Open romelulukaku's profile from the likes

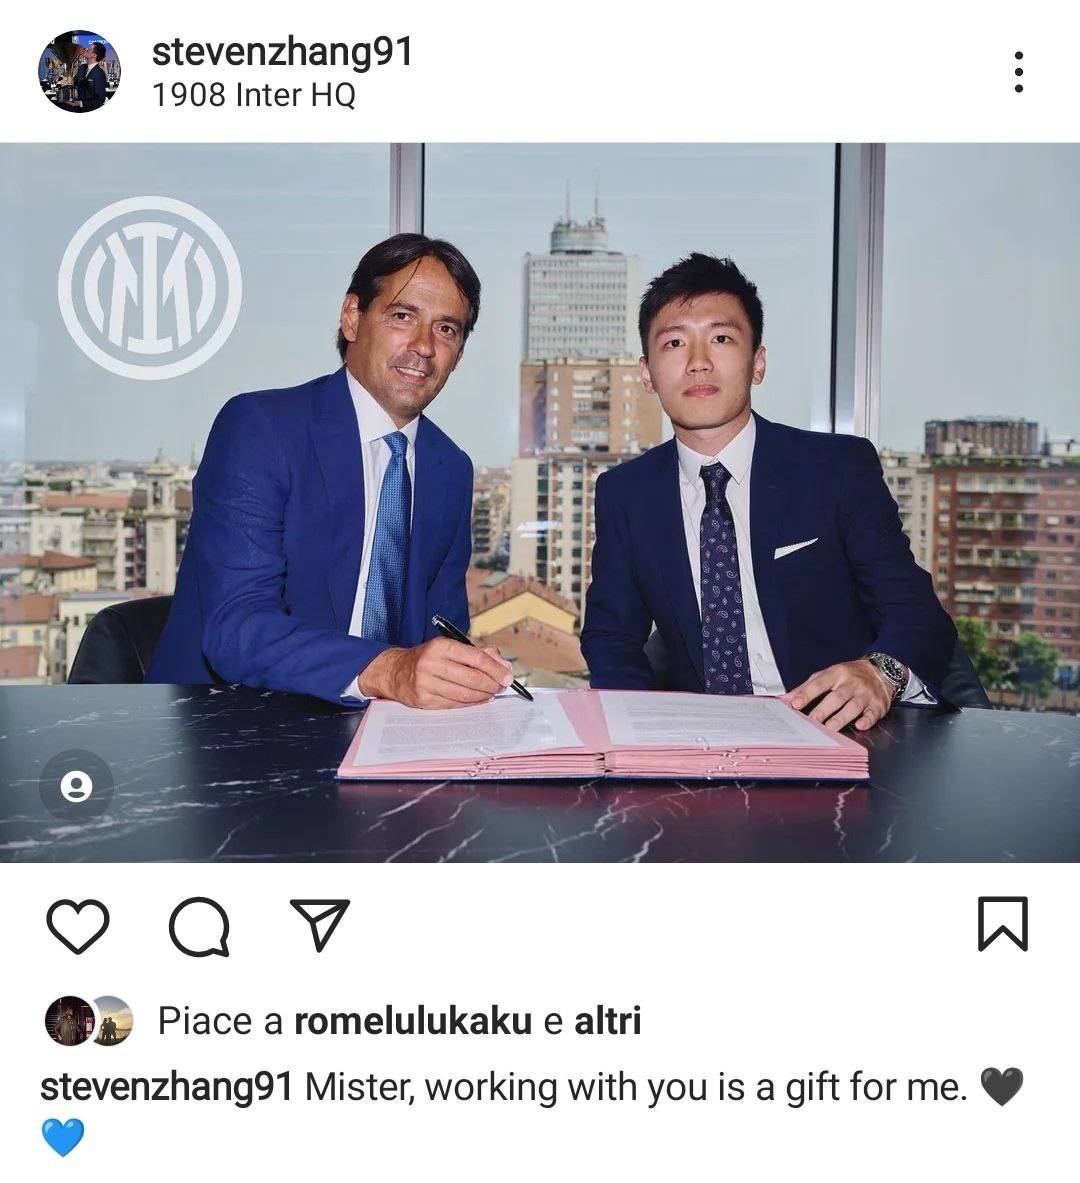413,1022
